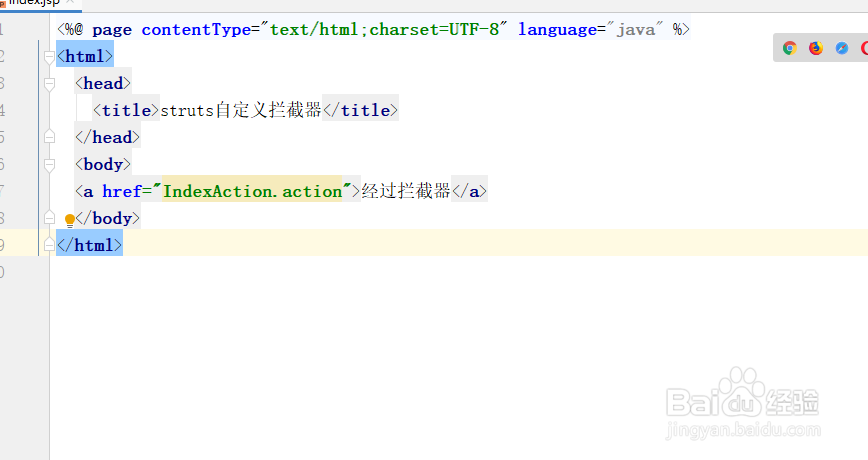Click the IndexAction.action href value
The height and width of the screenshot is (460, 868).
click(x=252, y=192)
